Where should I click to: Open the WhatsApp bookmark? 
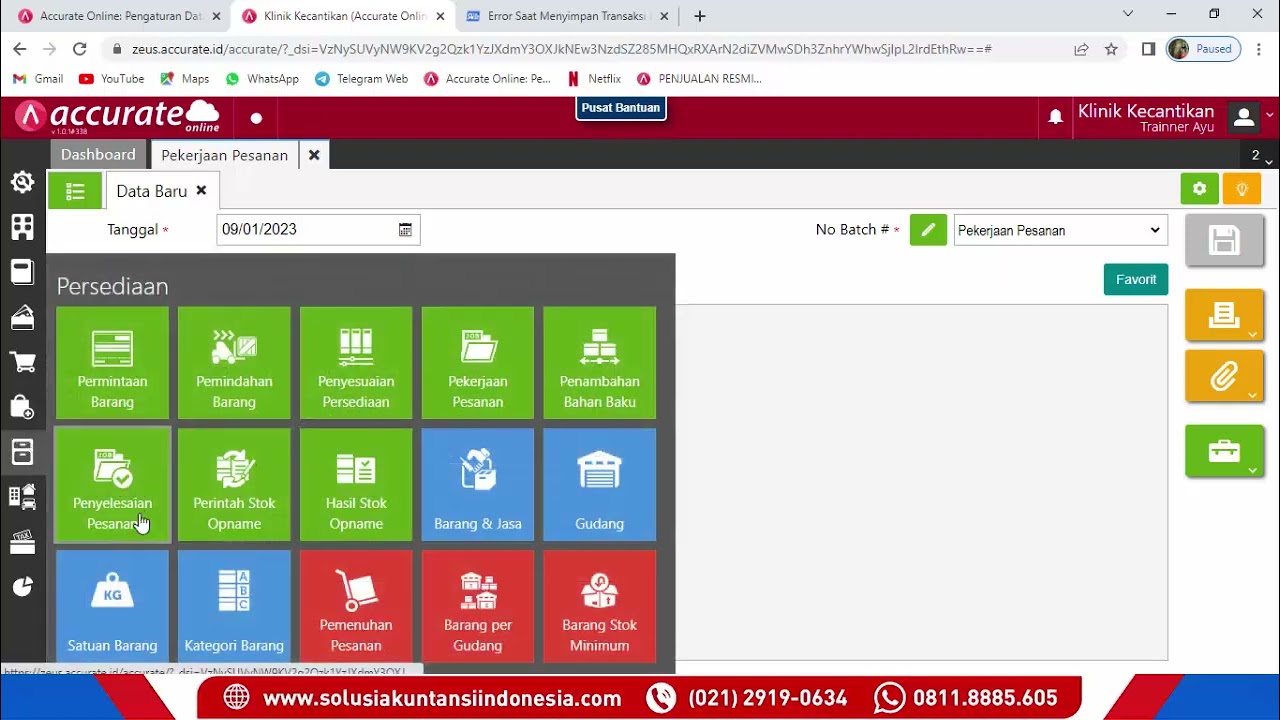(x=262, y=79)
